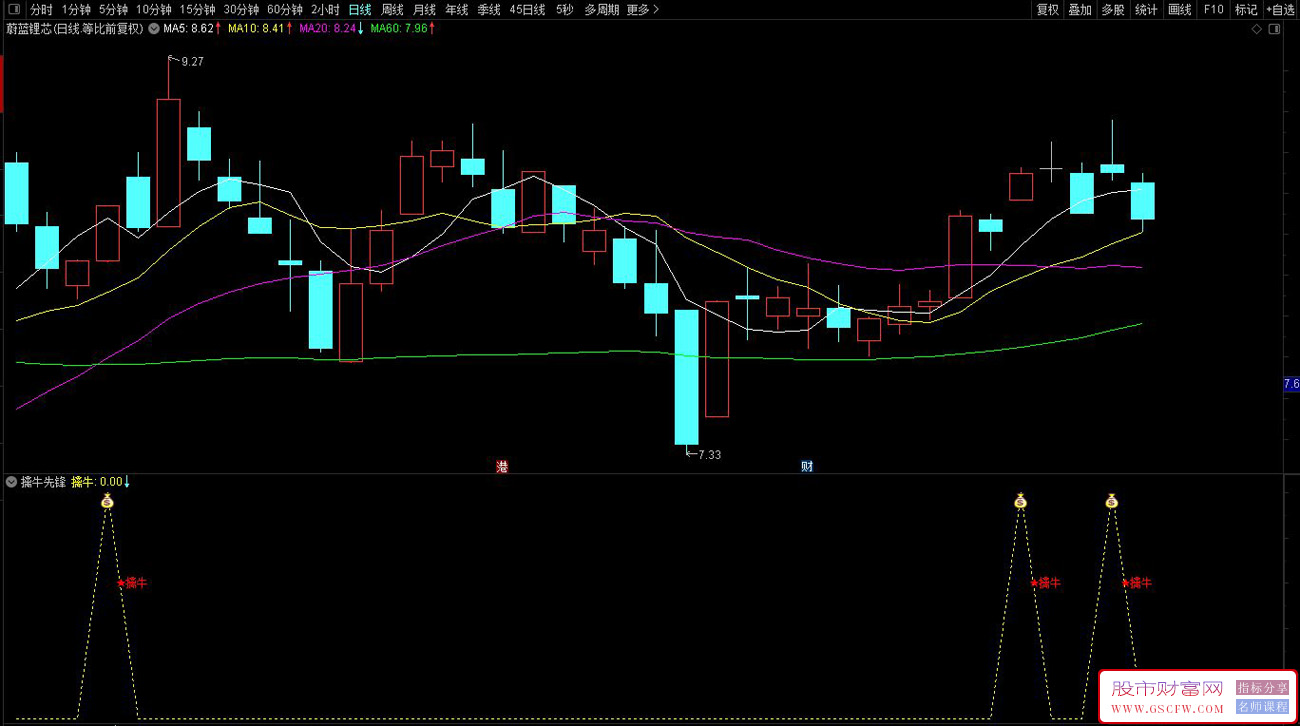
Task: Click the tall candle under 9.27
Action: click(168, 162)
